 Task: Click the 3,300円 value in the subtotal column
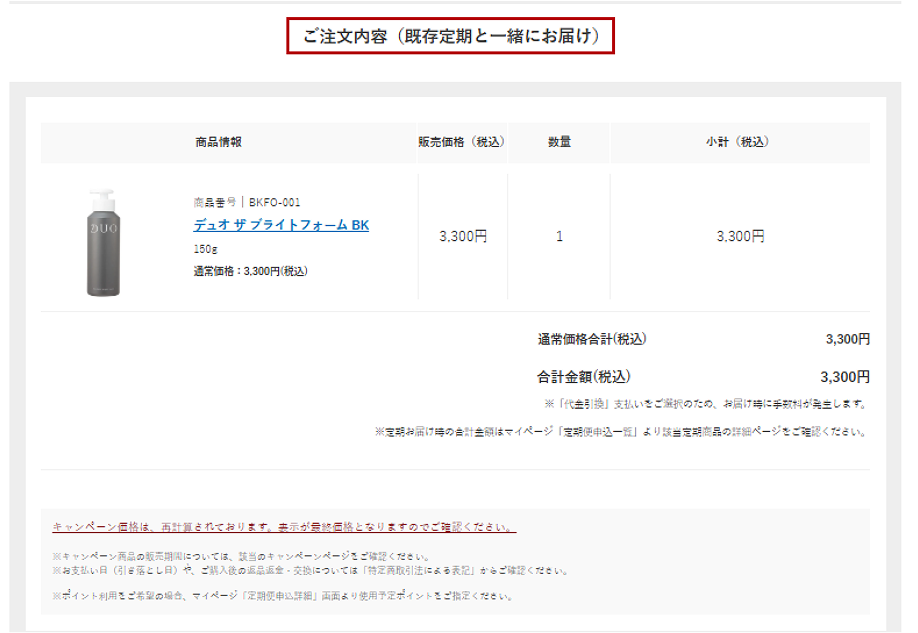740,237
